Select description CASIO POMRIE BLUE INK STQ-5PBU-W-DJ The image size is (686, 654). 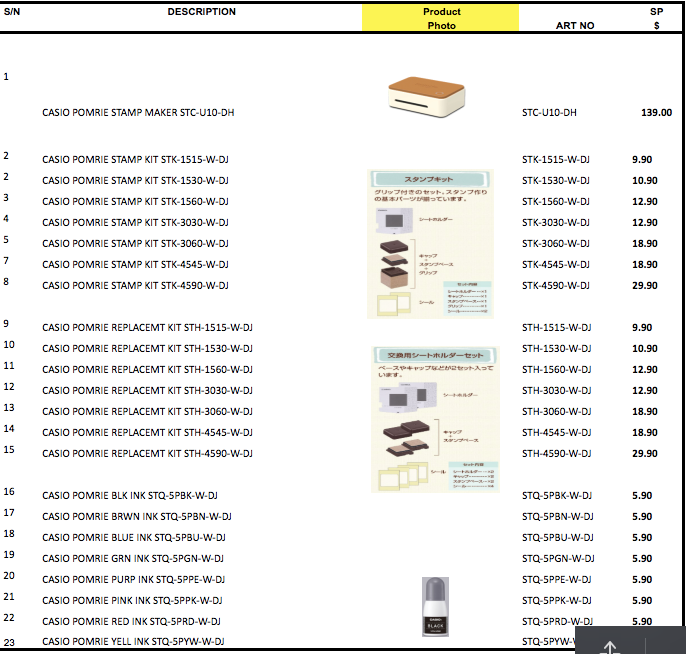pyautogui.click(x=134, y=537)
